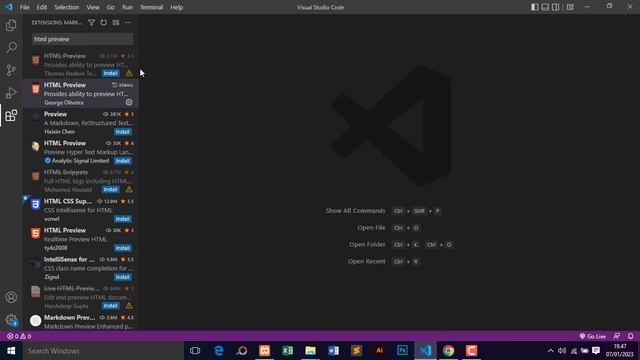The image size is (640, 360).
Task: Click warning icon on Live HTML Previewer
Action: click(129, 306)
